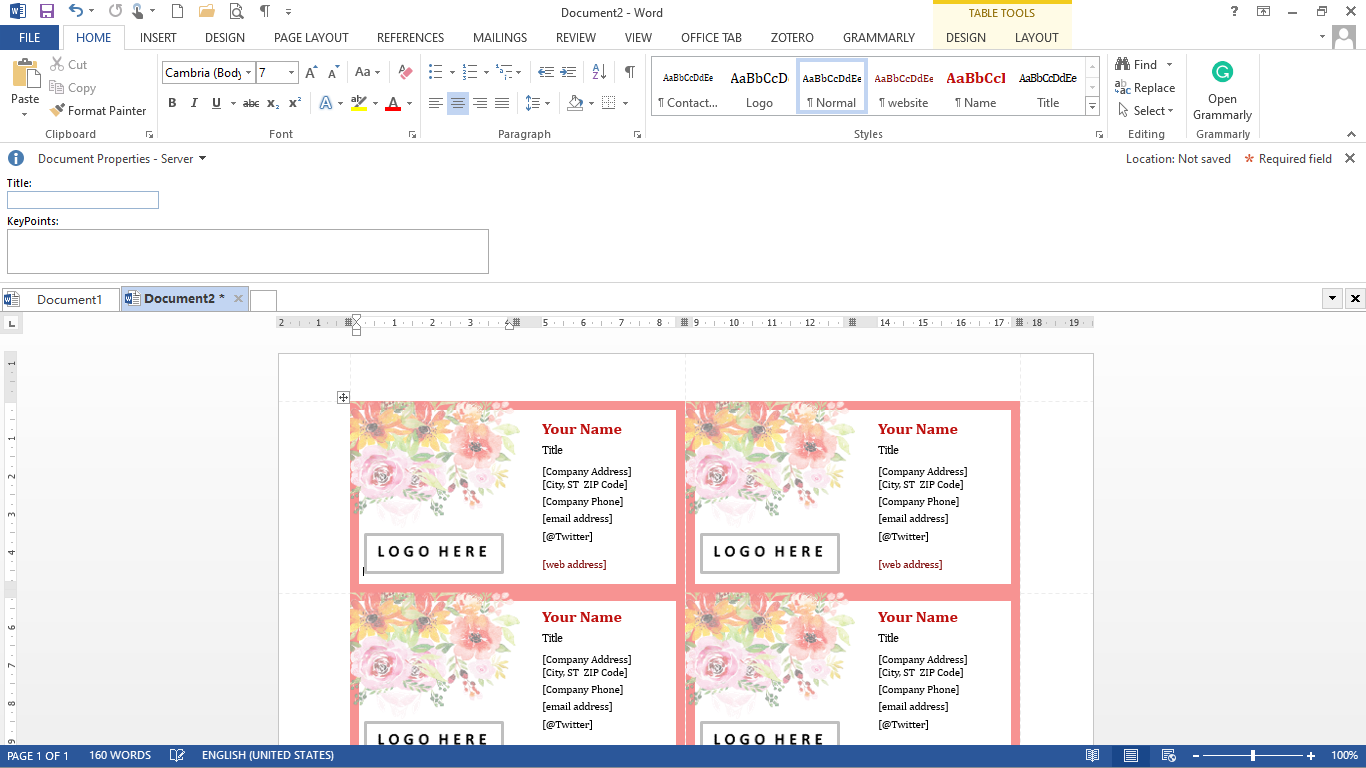Toggle Bold formatting
Viewport: 1366px width, 768px height.
(x=172, y=102)
